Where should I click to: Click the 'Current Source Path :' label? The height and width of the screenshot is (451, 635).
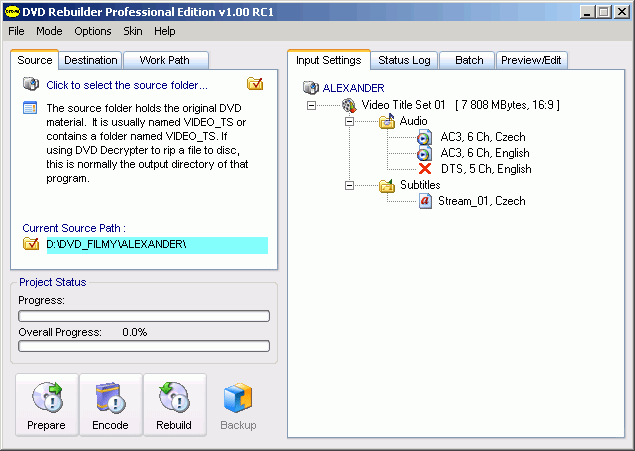[x=74, y=228]
